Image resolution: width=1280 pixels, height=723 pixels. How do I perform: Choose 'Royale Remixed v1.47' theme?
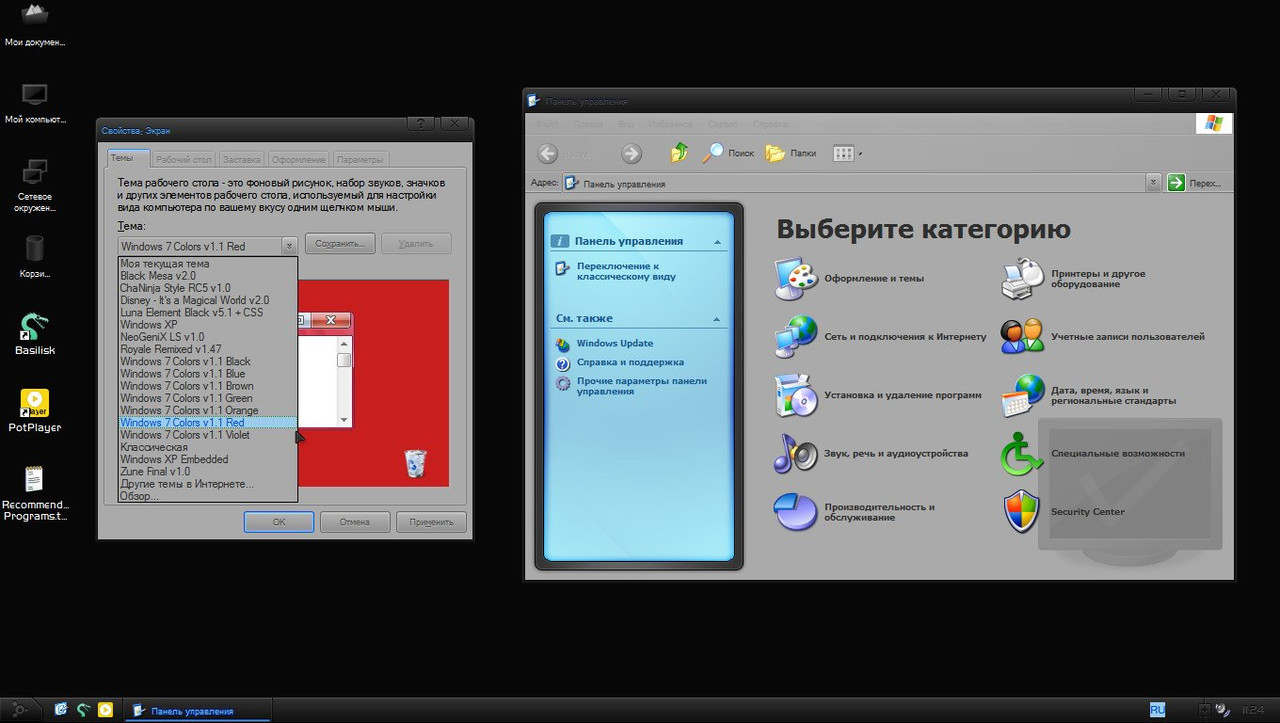pyautogui.click(x=208, y=349)
